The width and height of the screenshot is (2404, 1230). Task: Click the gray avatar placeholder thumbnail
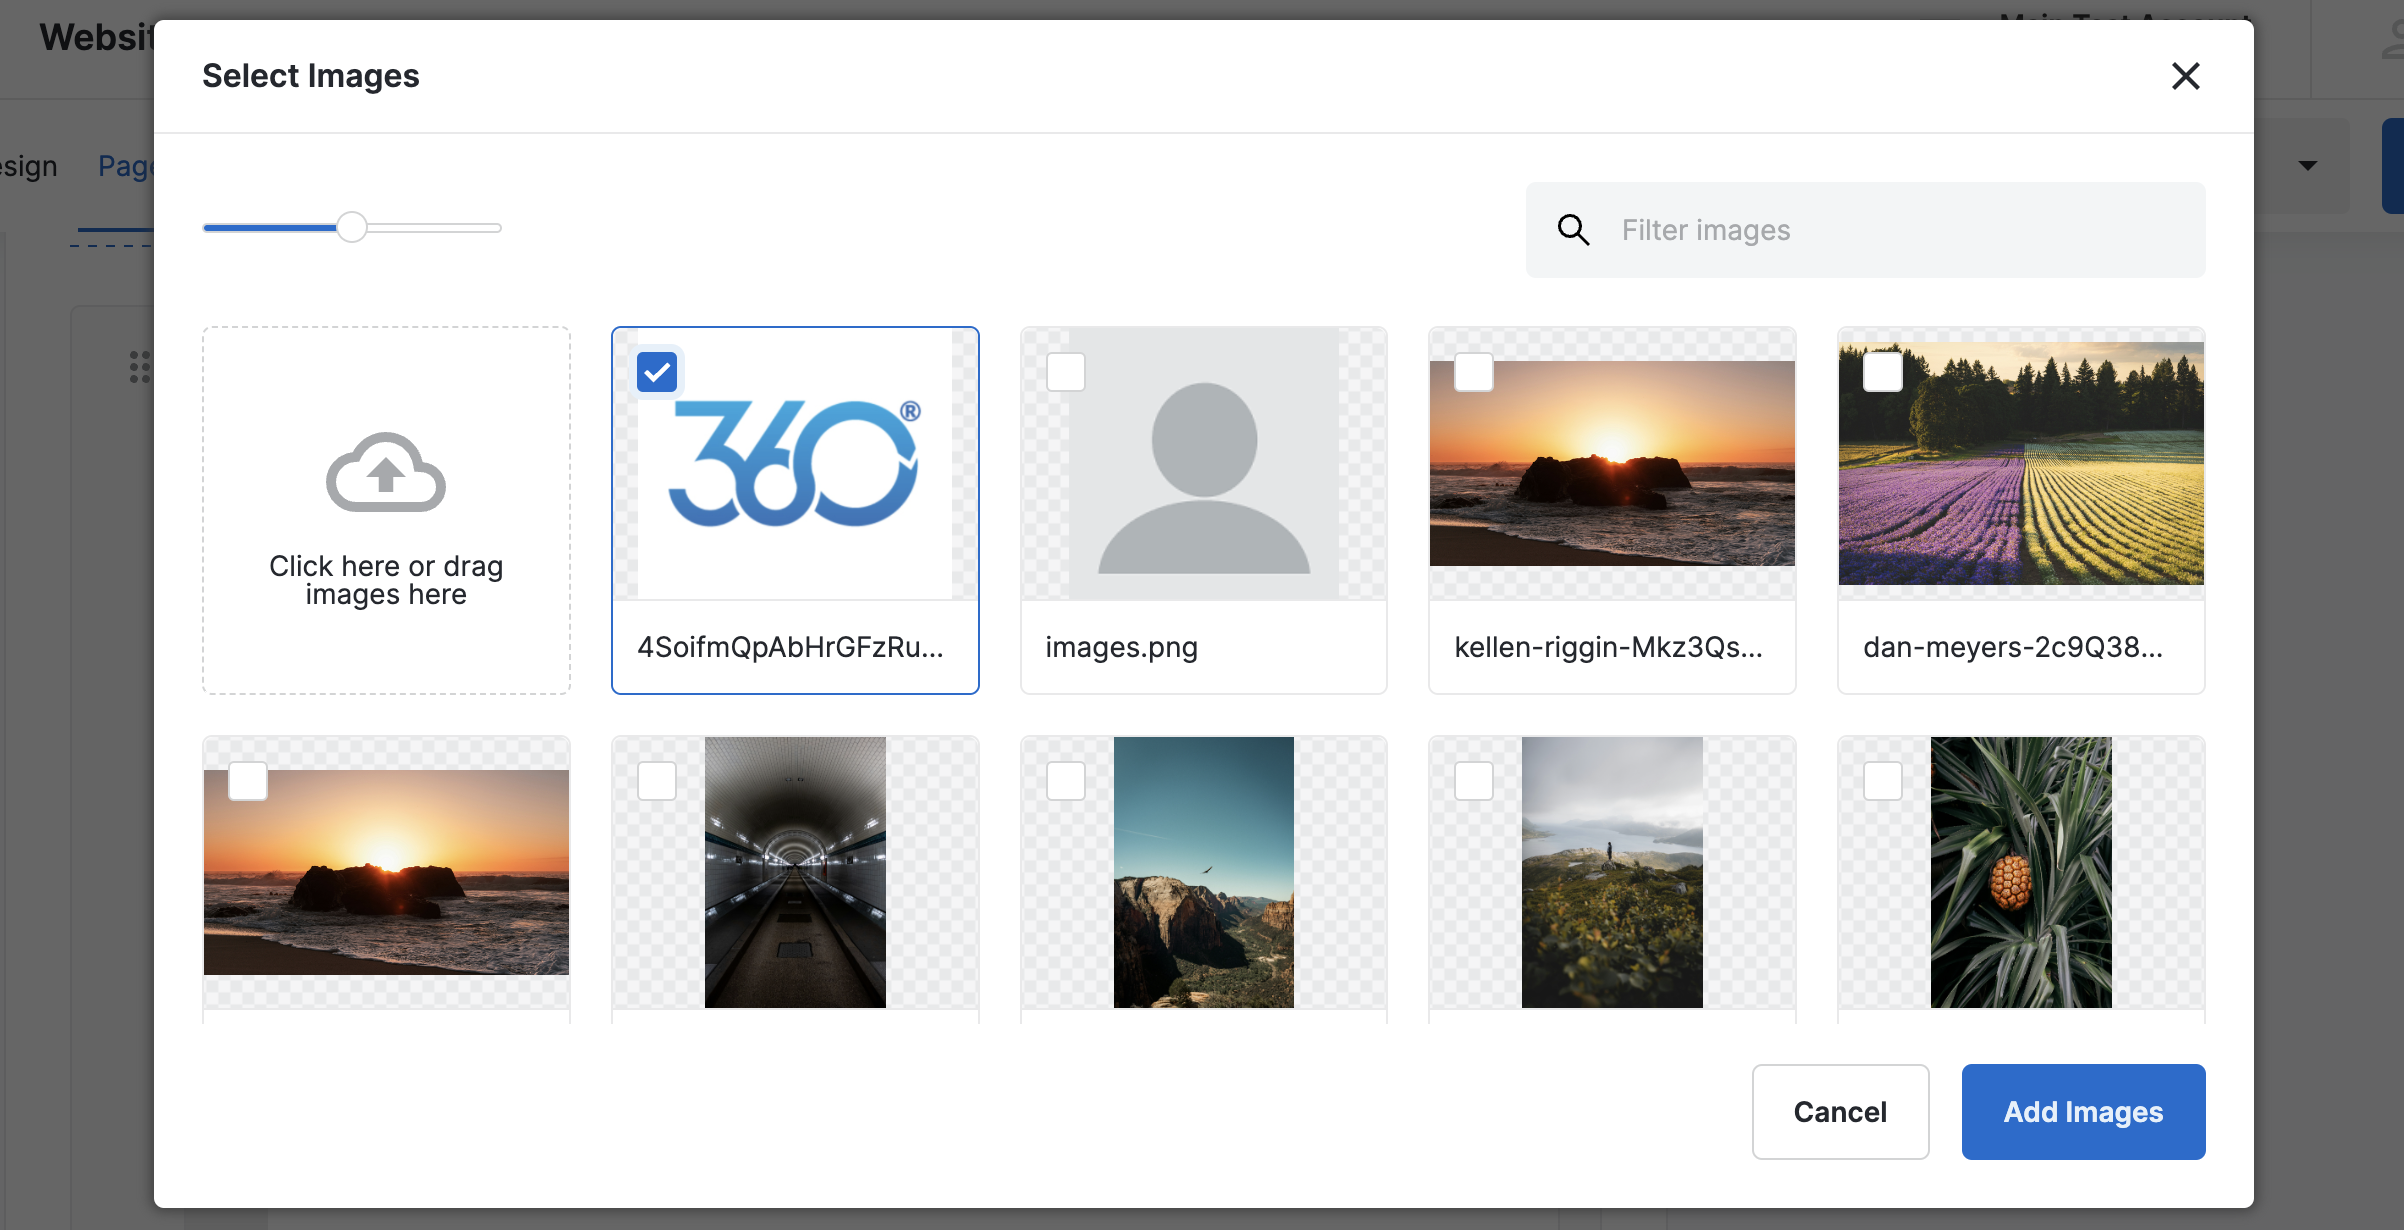1203,465
